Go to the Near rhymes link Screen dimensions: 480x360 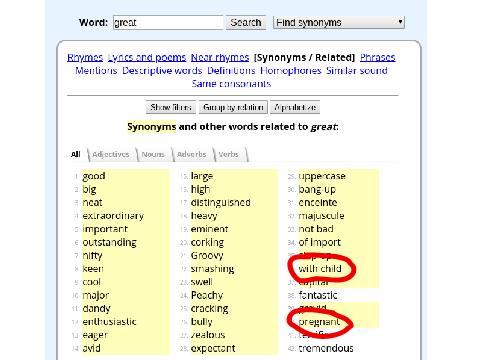(220, 58)
